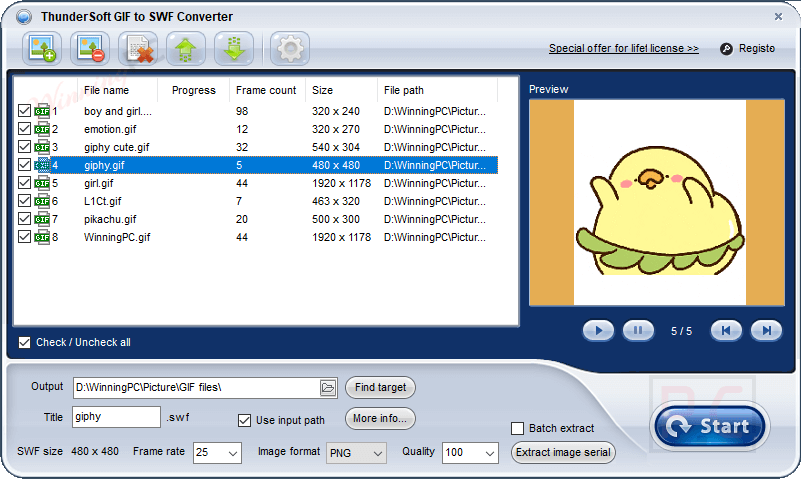Click the frame count 98 cell
The width and height of the screenshot is (801, 479).
(242, 111)
